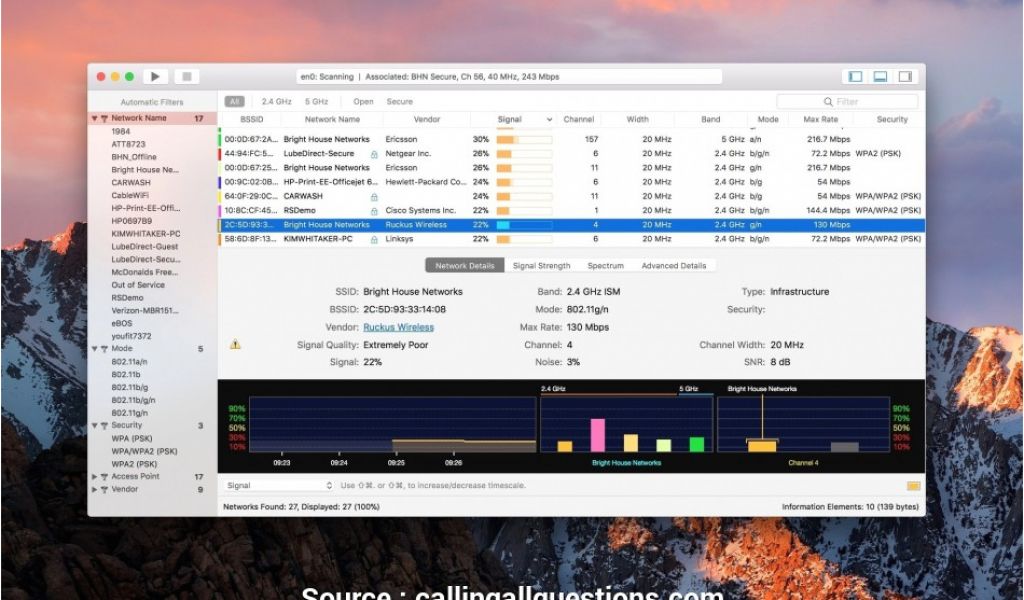
Task: Click the start scanning play button
Action: pyautogui.click(x=155, y=76)
